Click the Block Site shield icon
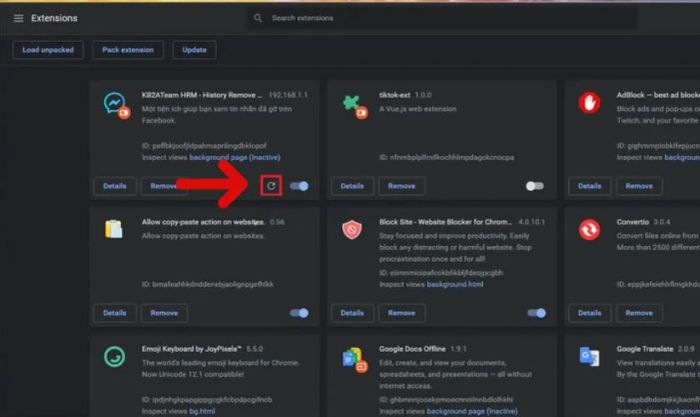 coord(352,231)
